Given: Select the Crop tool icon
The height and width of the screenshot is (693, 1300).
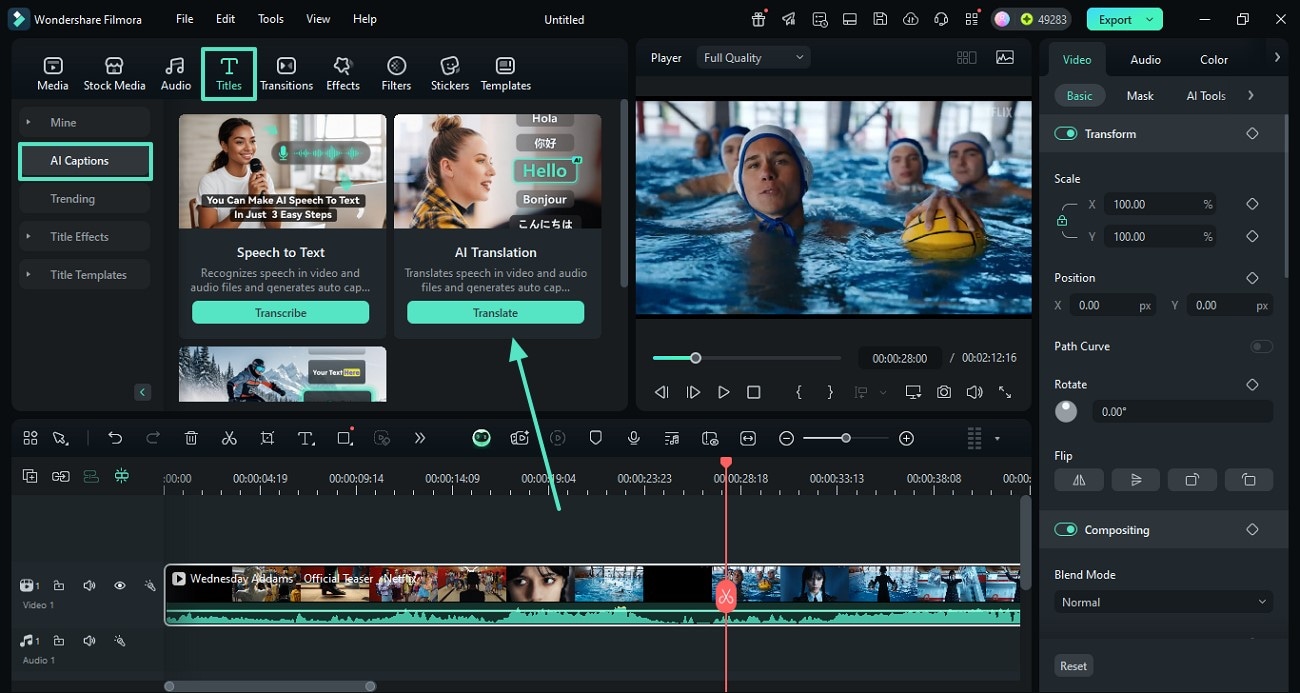Looking at the screenshot, I should click(x=267, y=438).
